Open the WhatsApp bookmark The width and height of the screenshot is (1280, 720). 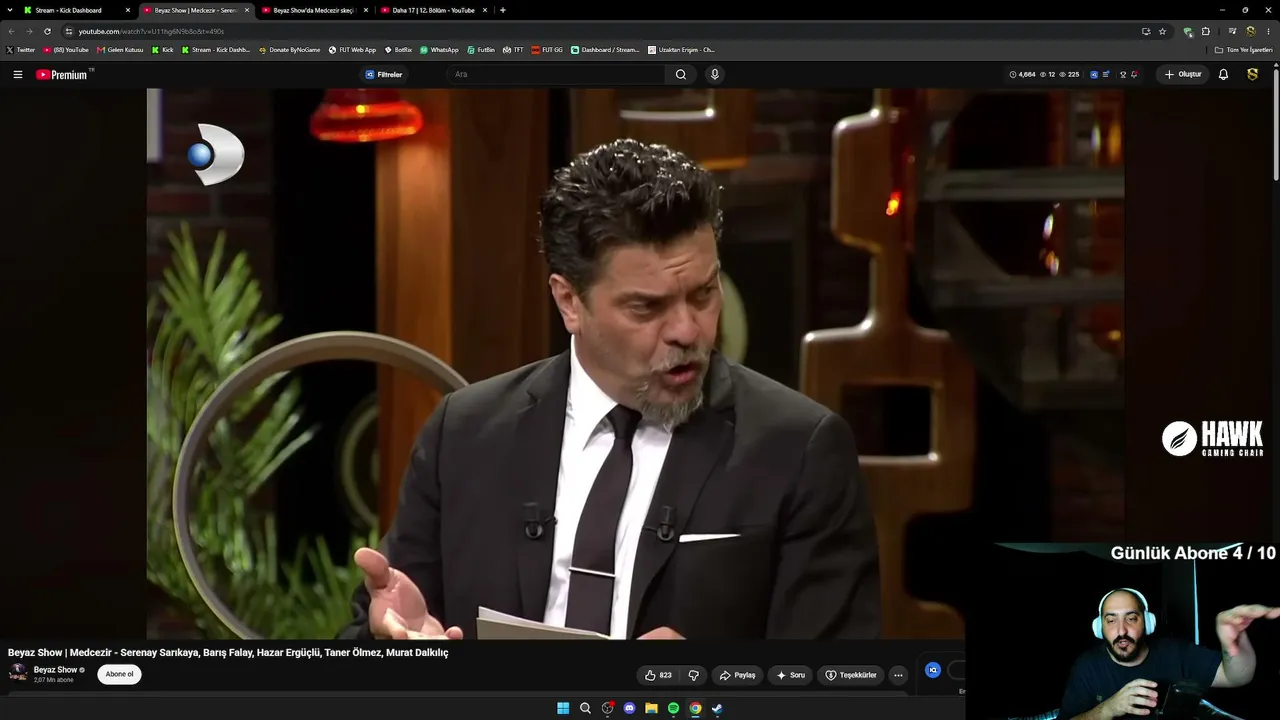point(439,50)
